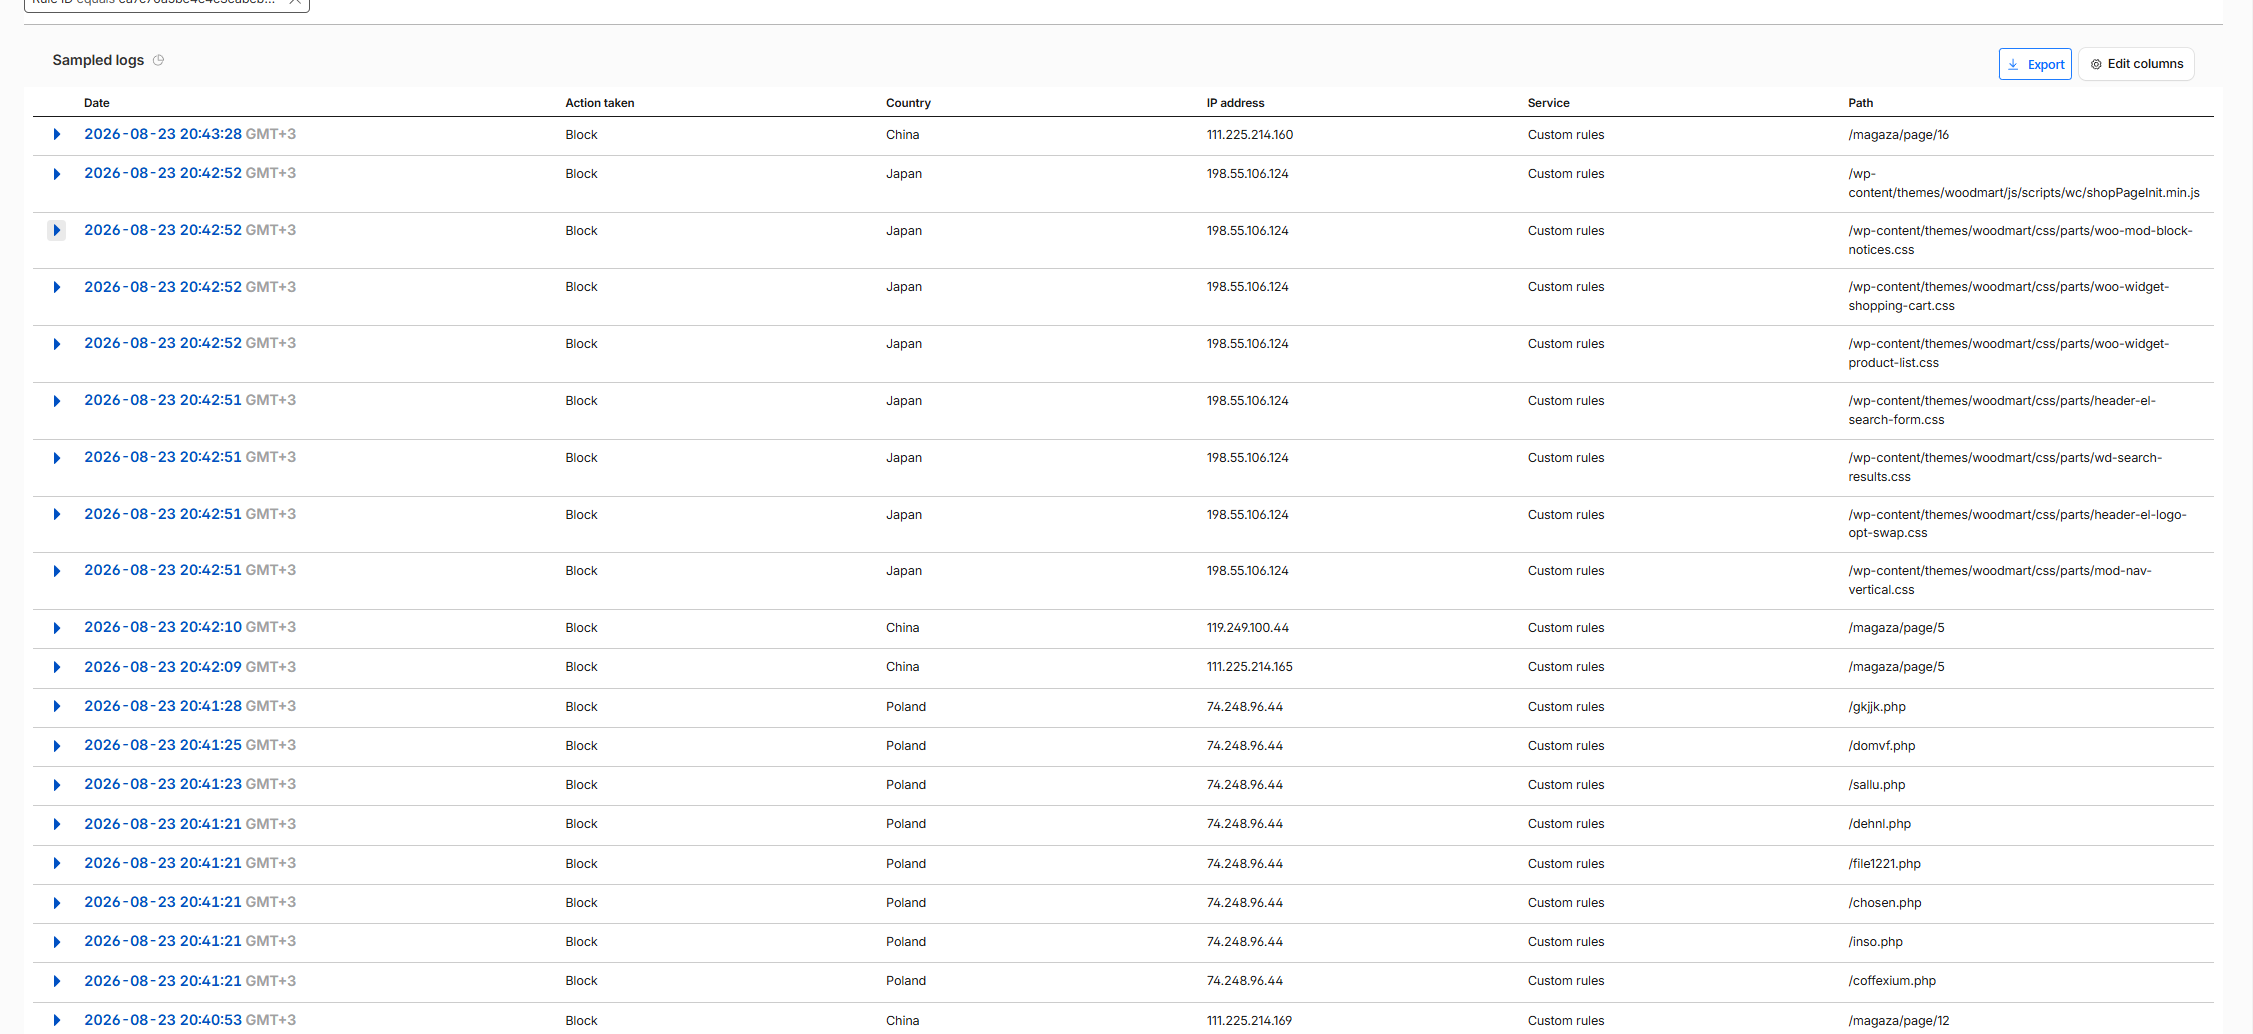Open the Edit columns settings
The width and height of the screenshot is (2253, 1034).
click(x=2136, y=64)
